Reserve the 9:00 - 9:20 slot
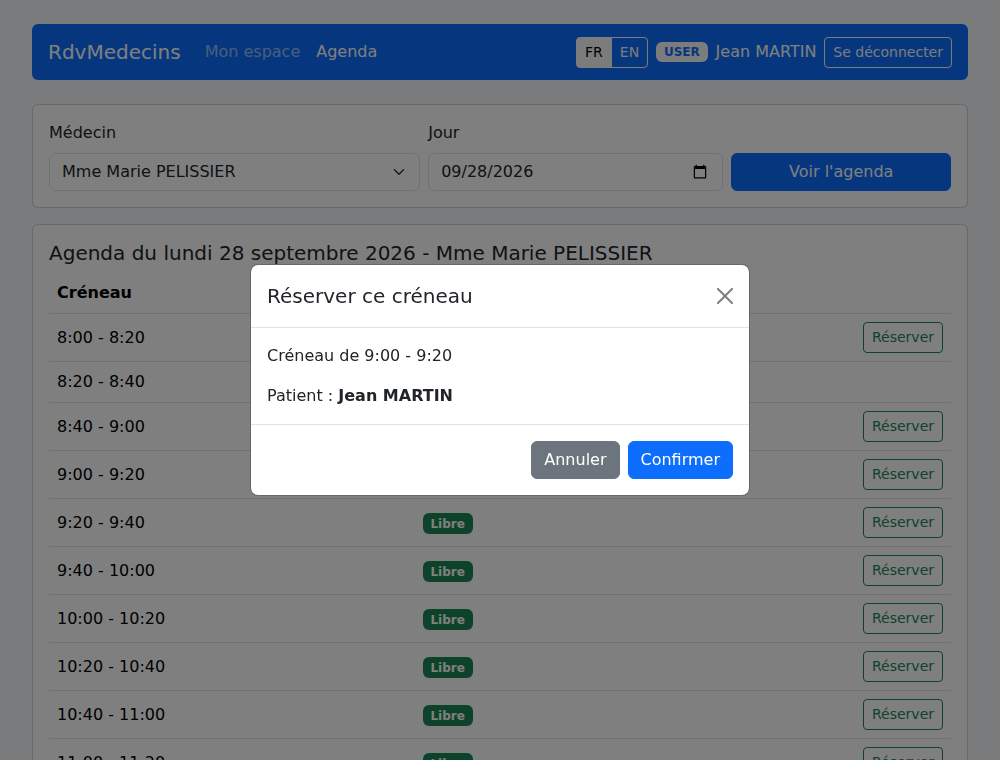The image size is (1000, 760). pyautogui.click(x=902, y=474)
